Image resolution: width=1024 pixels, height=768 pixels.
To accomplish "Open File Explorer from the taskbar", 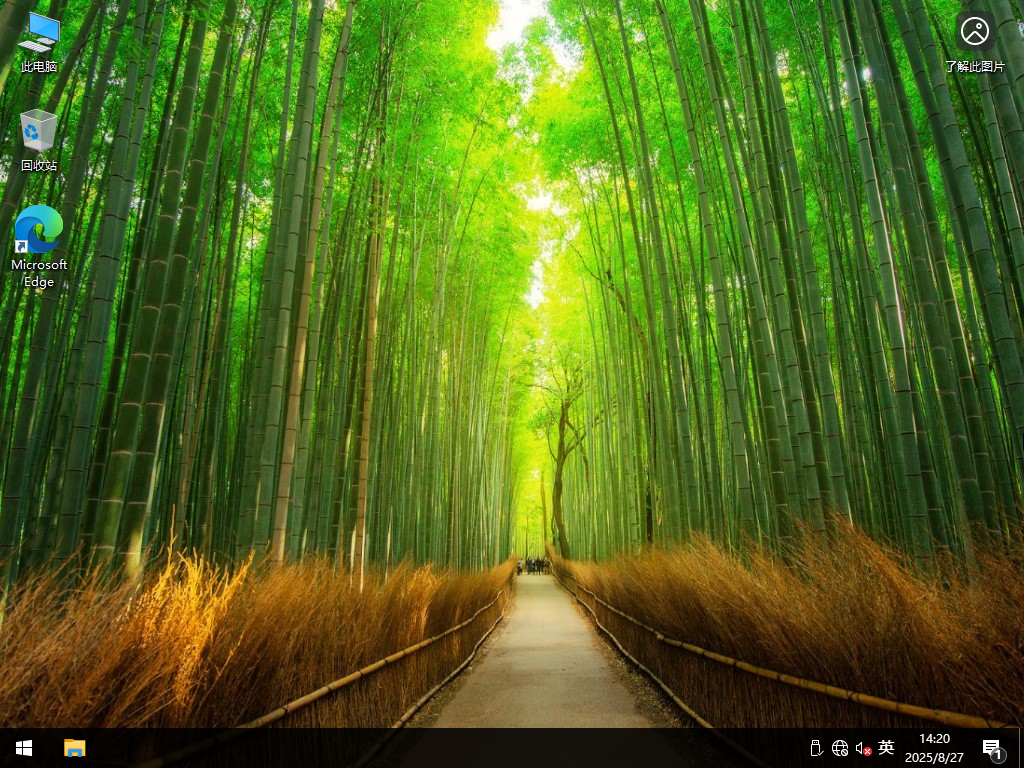I will pos(75,747).
